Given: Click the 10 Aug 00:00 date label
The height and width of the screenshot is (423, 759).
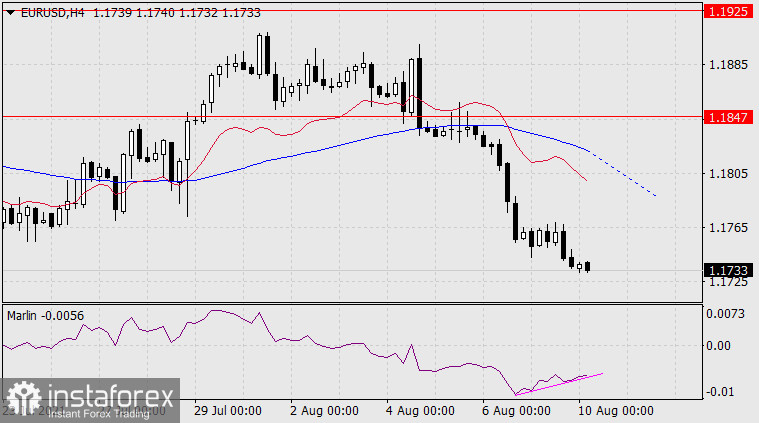Looking at the screenshot, I should [x=617, y=410].
